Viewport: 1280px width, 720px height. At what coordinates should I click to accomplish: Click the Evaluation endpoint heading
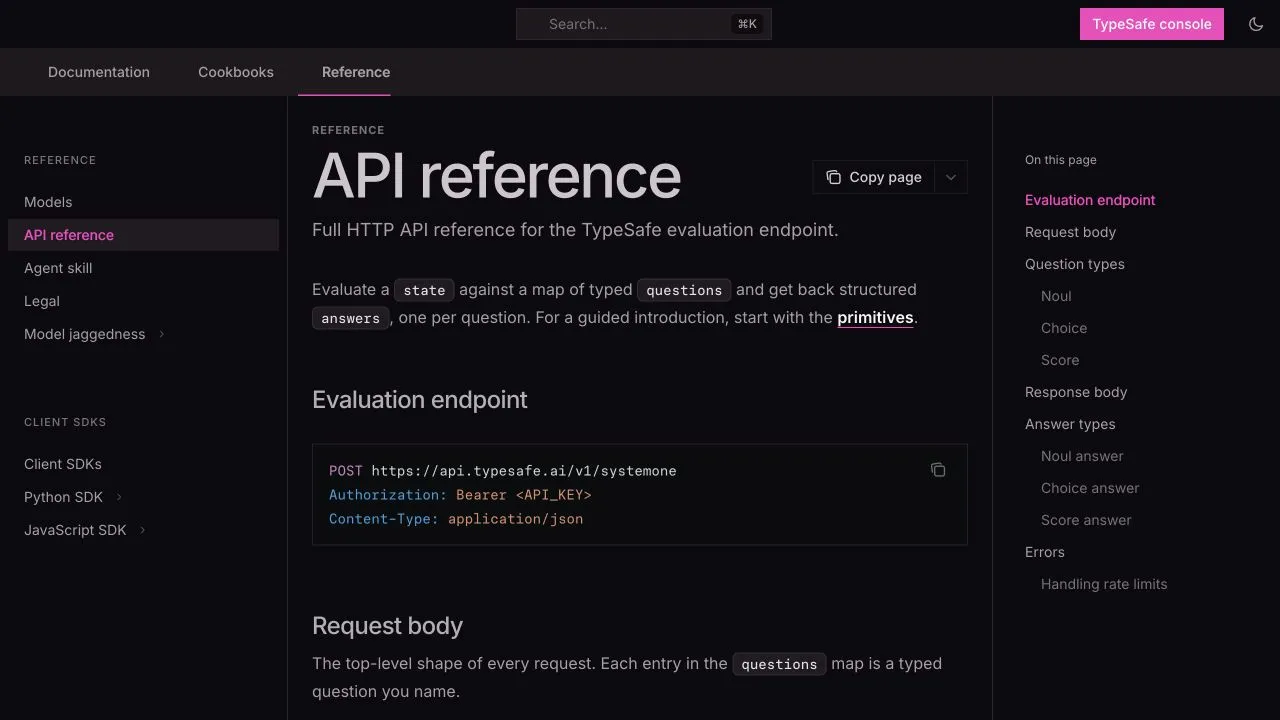coord(420,400)
